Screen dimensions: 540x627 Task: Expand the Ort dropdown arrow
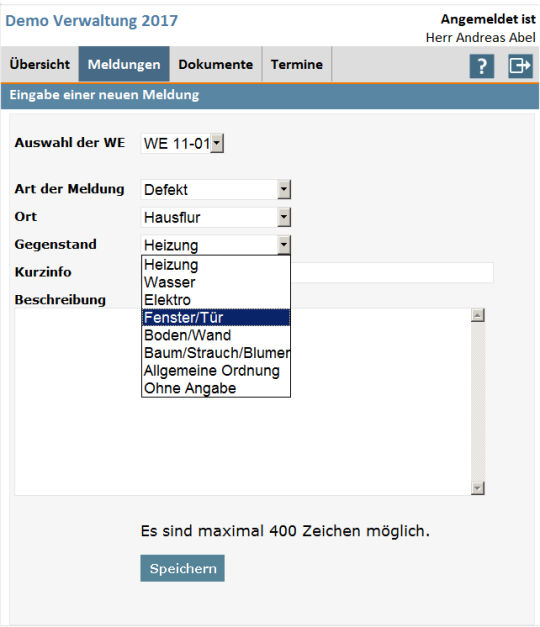284,217
